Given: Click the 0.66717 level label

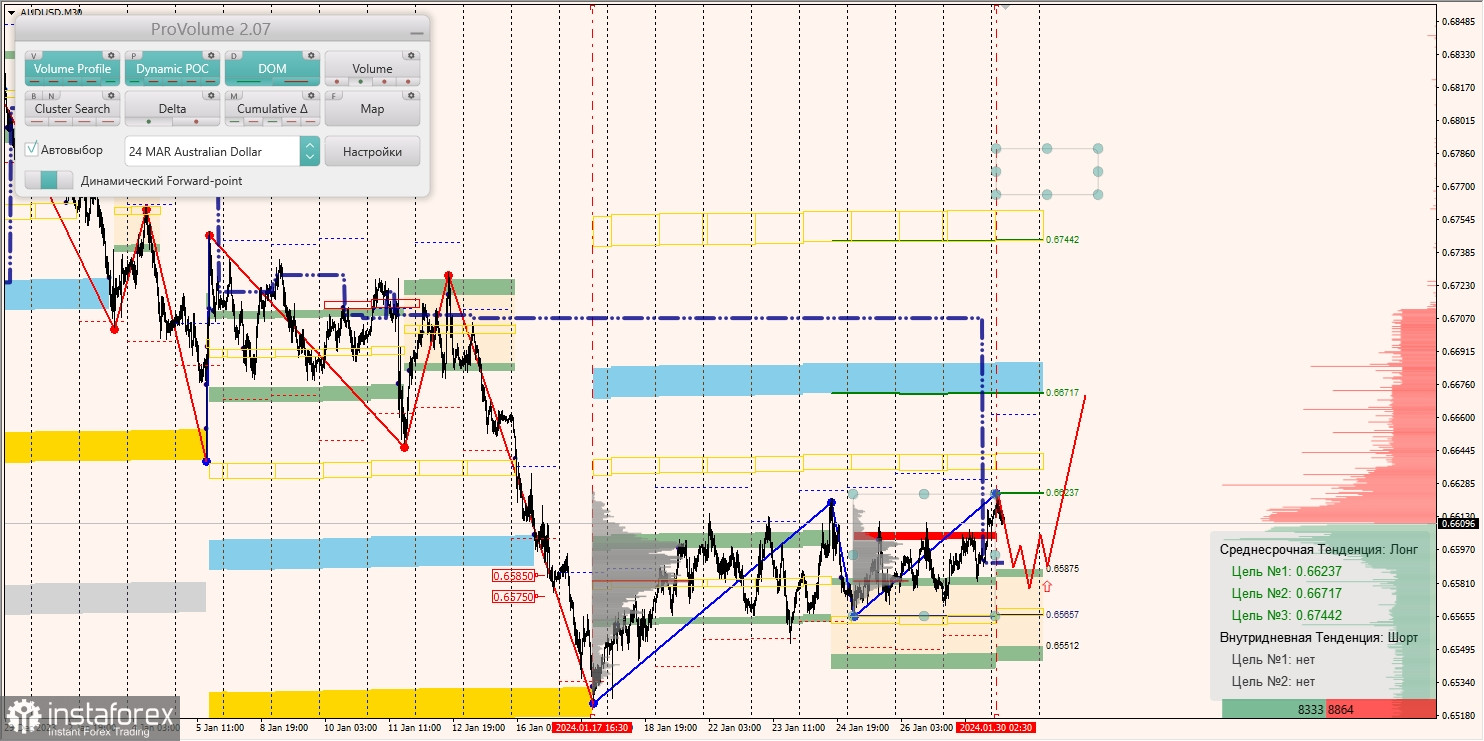Looking at the screenshot, I should point(1062,393).
